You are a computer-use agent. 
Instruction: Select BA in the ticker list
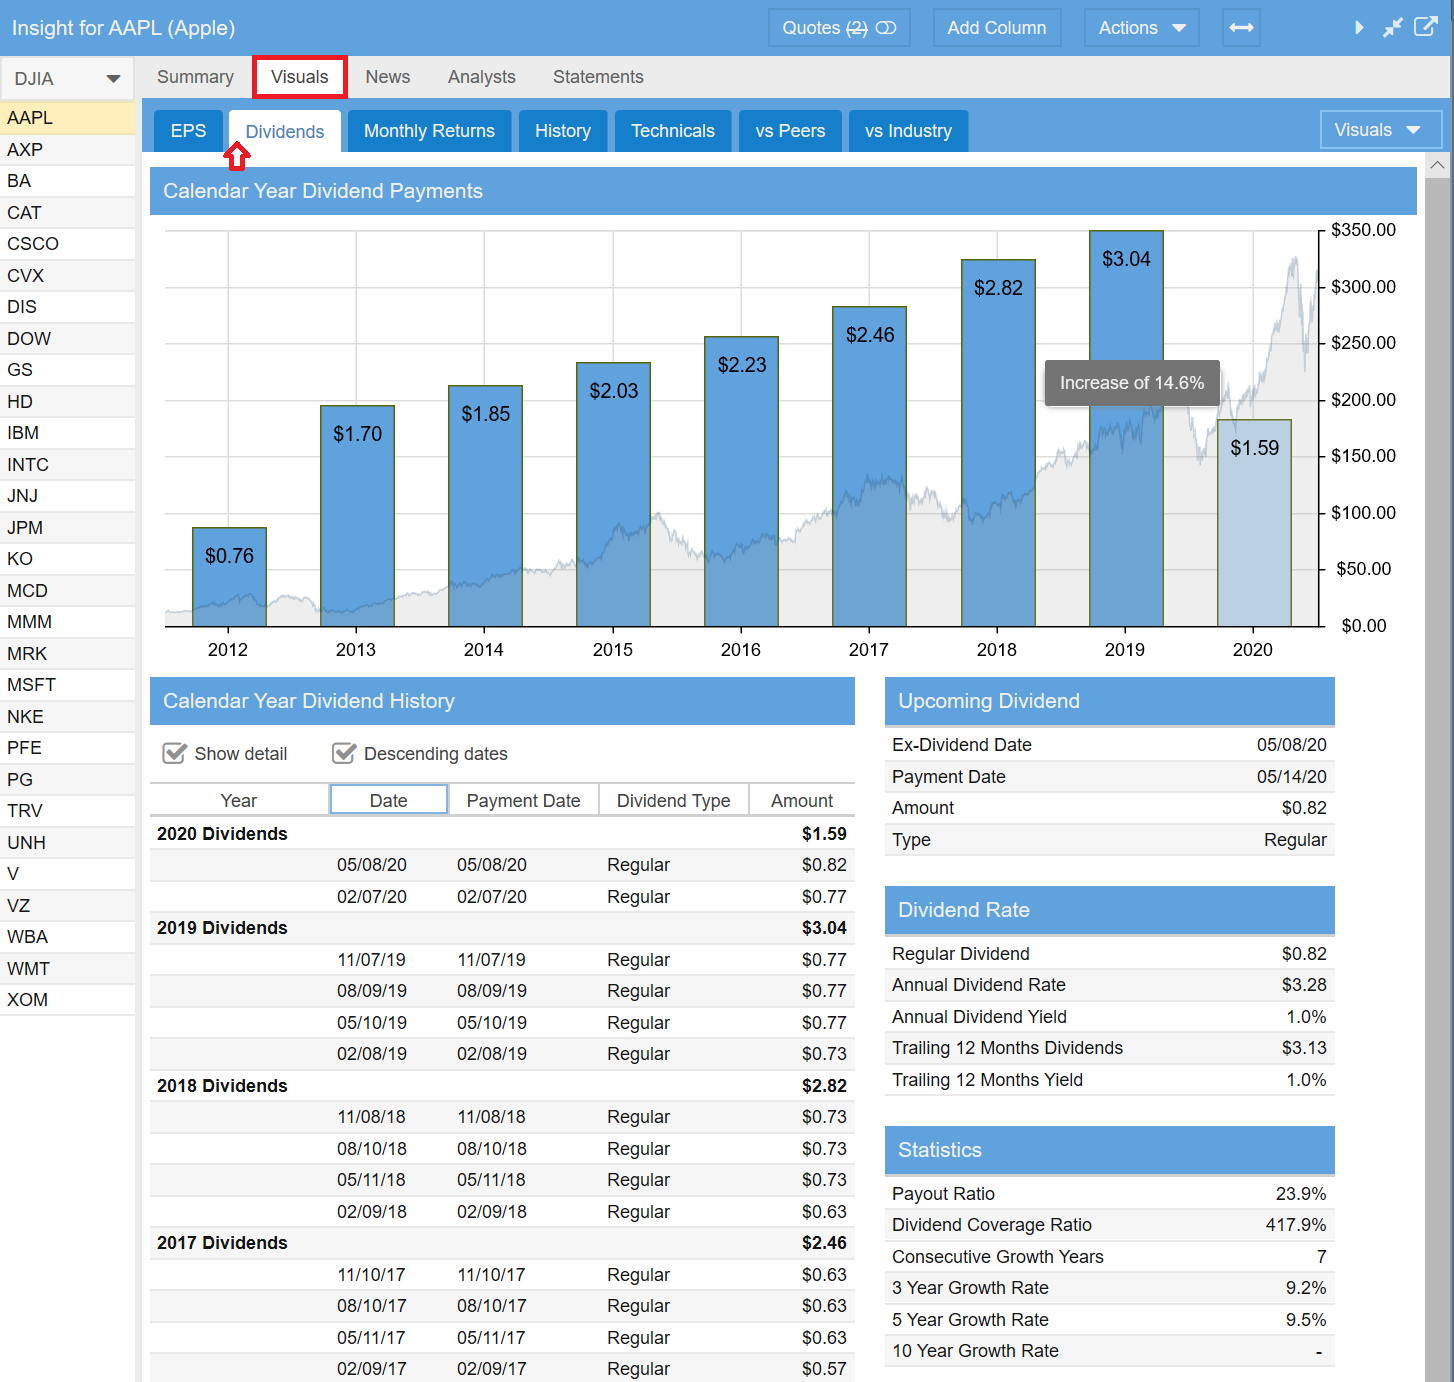[67, 181]
